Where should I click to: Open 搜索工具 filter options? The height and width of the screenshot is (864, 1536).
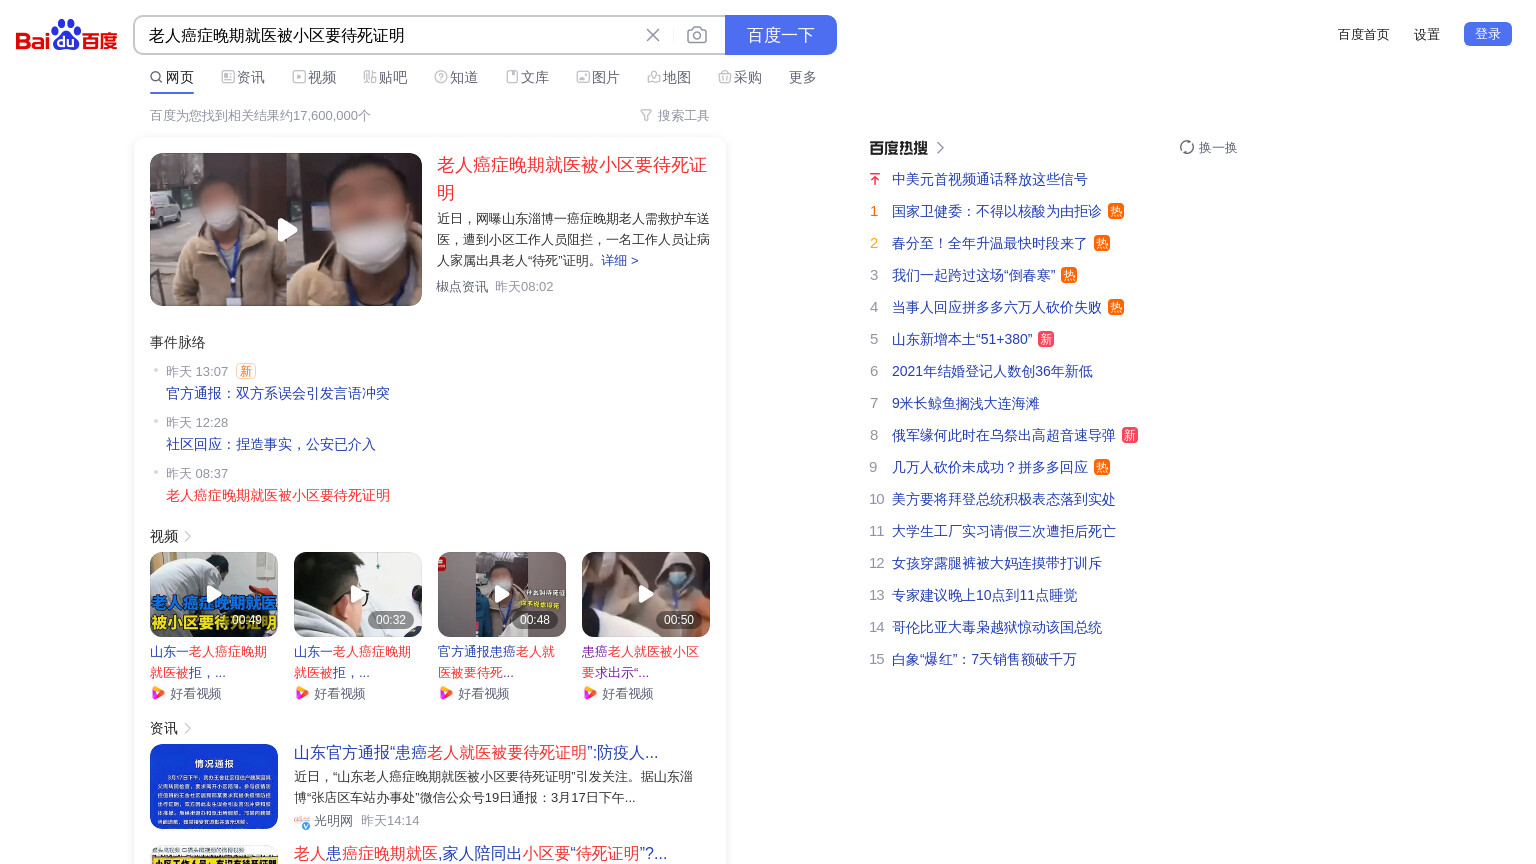[x=675, y=115]
